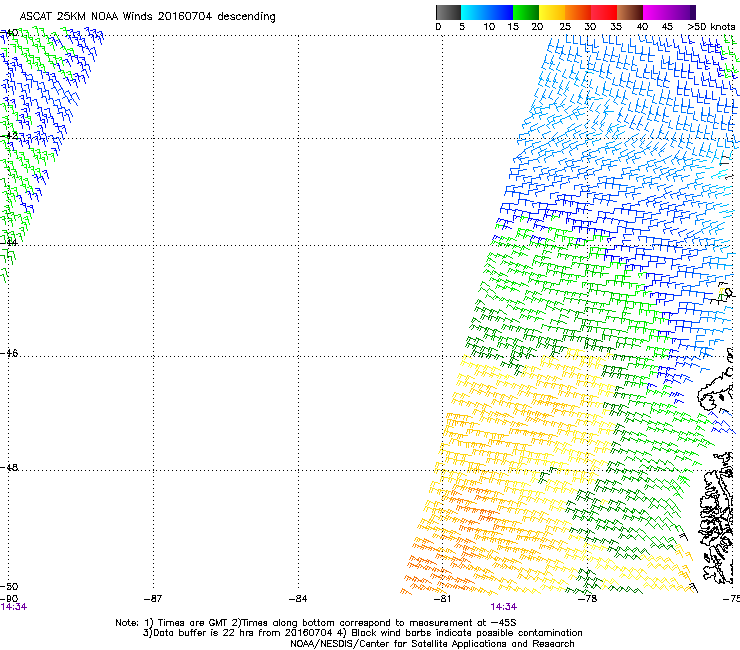Screen dimensions: 740x650
Task: Click the brown 35-40 knots legend segment
Action: click(630, 12)
